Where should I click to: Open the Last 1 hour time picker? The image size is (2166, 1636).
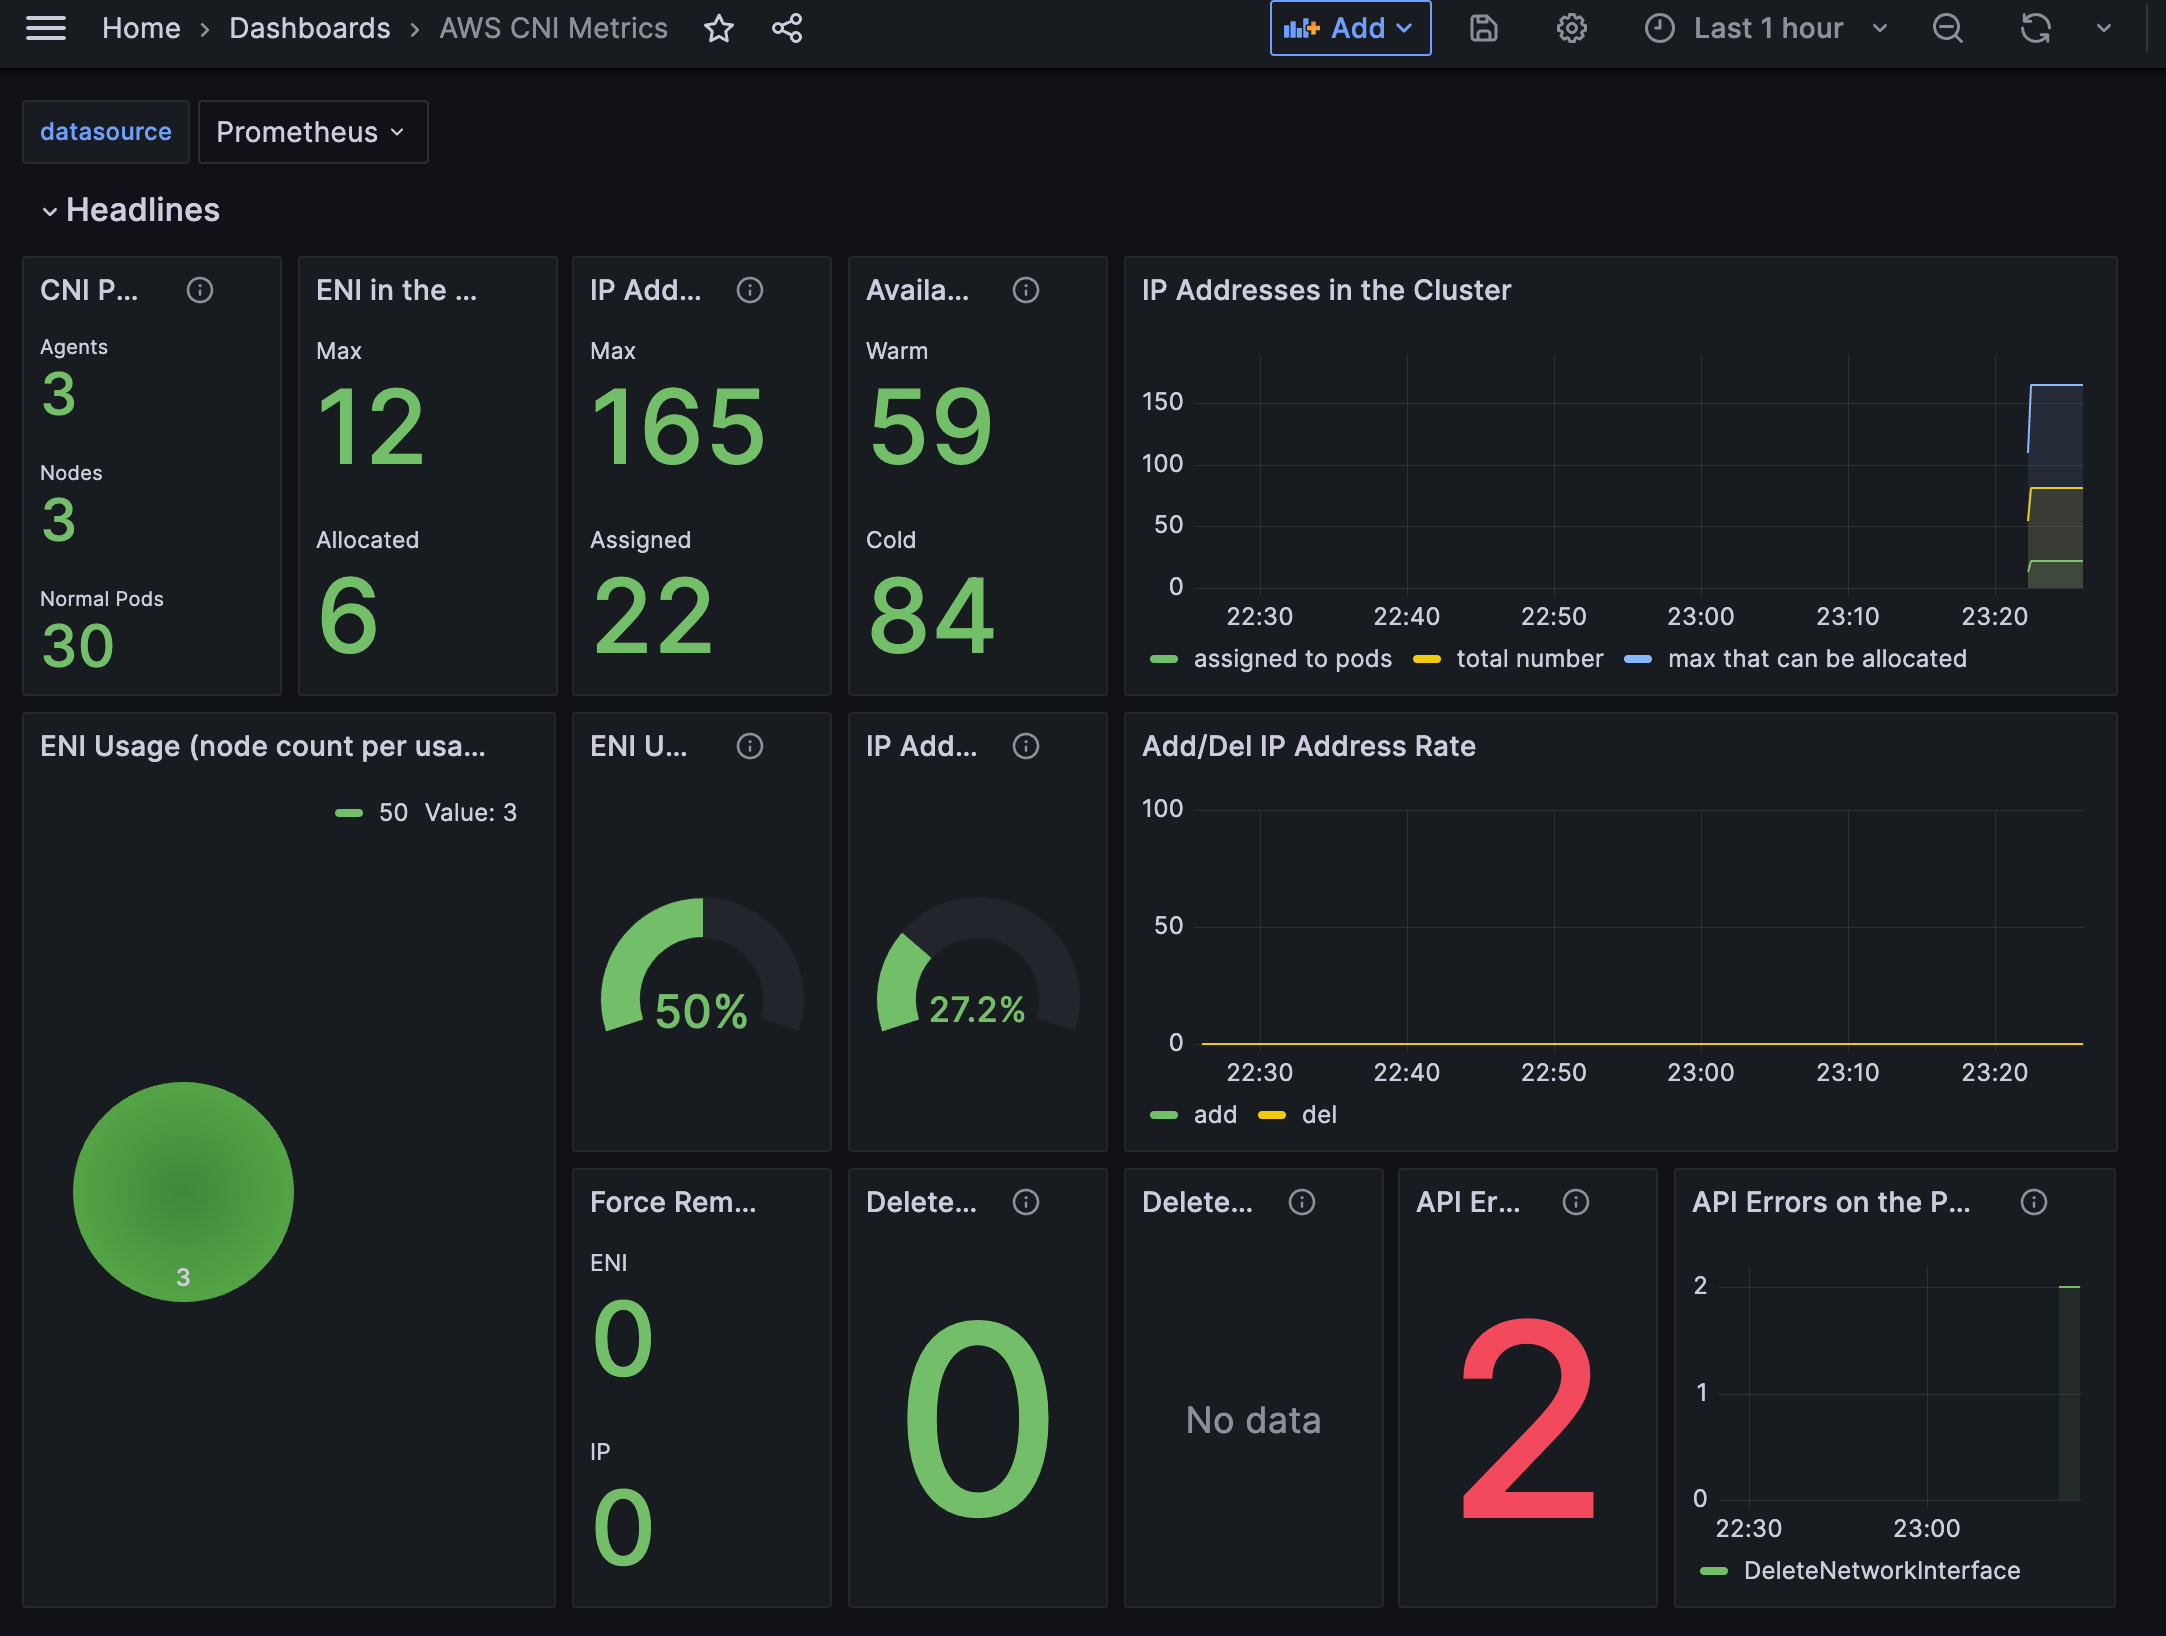[1767, 28]
